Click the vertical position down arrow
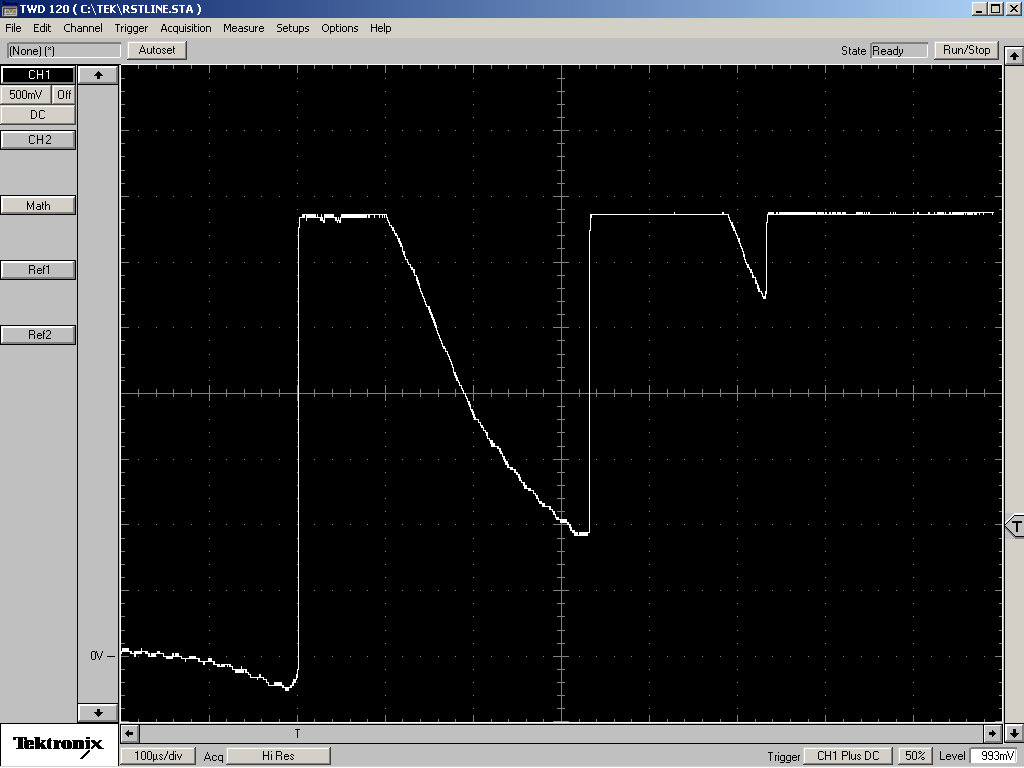This screenshot has width=1024, height=768. [99, 712]
